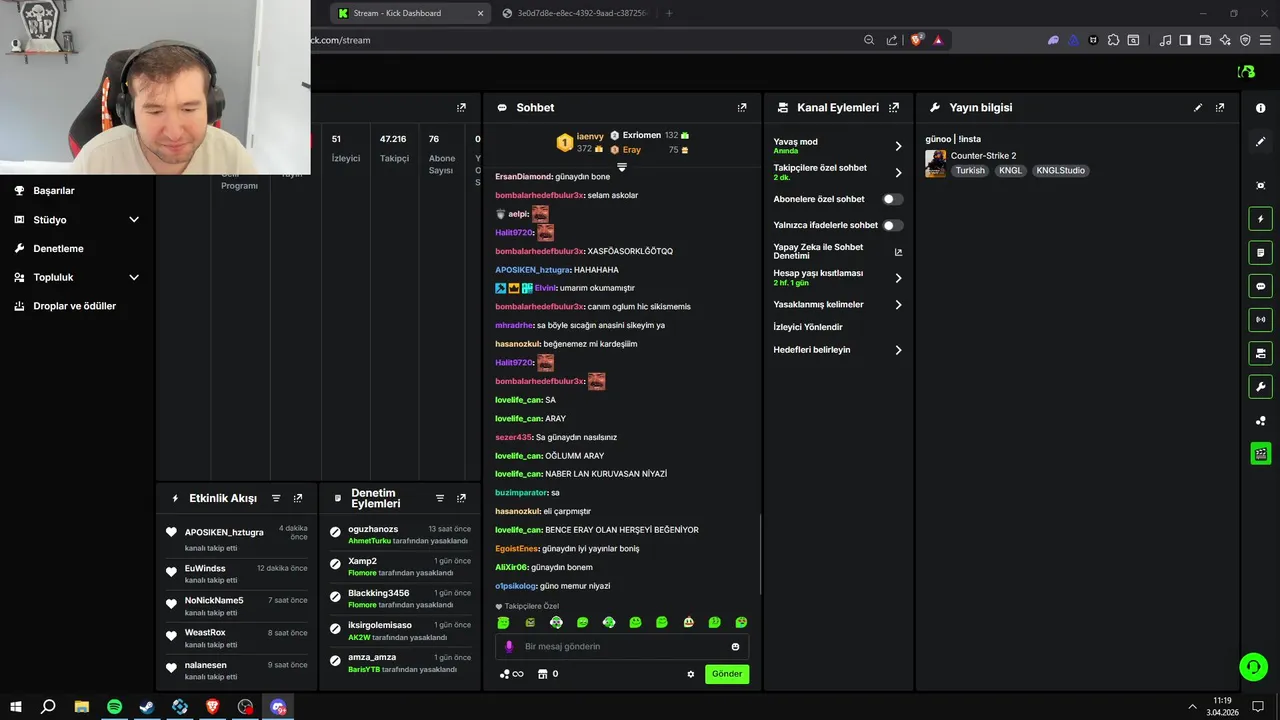Open Counter-Strike 2 game thumbnail
The height and width of the screenshot is (720, 1280).
pos(935,163)
